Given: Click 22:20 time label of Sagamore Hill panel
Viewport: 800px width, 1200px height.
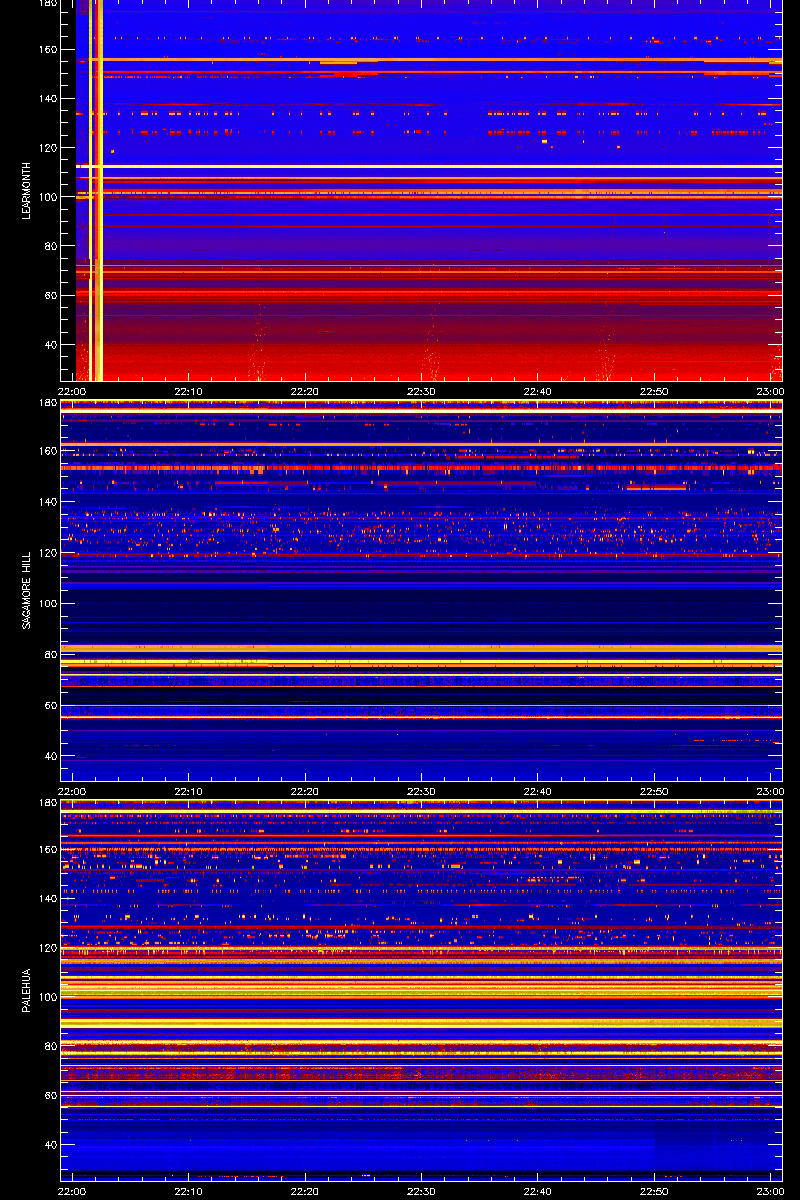Looking at the screenshot, I should point(305,791).
